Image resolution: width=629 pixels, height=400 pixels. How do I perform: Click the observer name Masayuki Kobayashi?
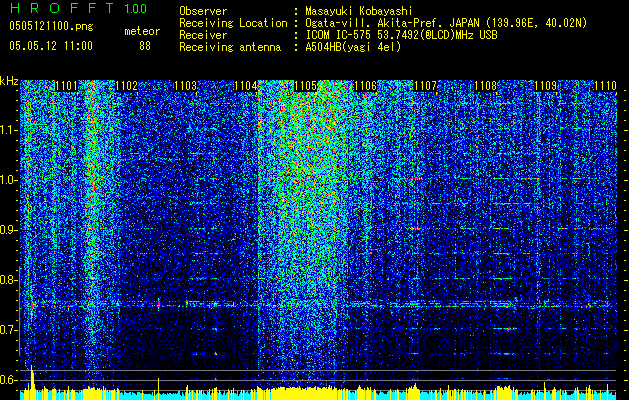(359, 12)
